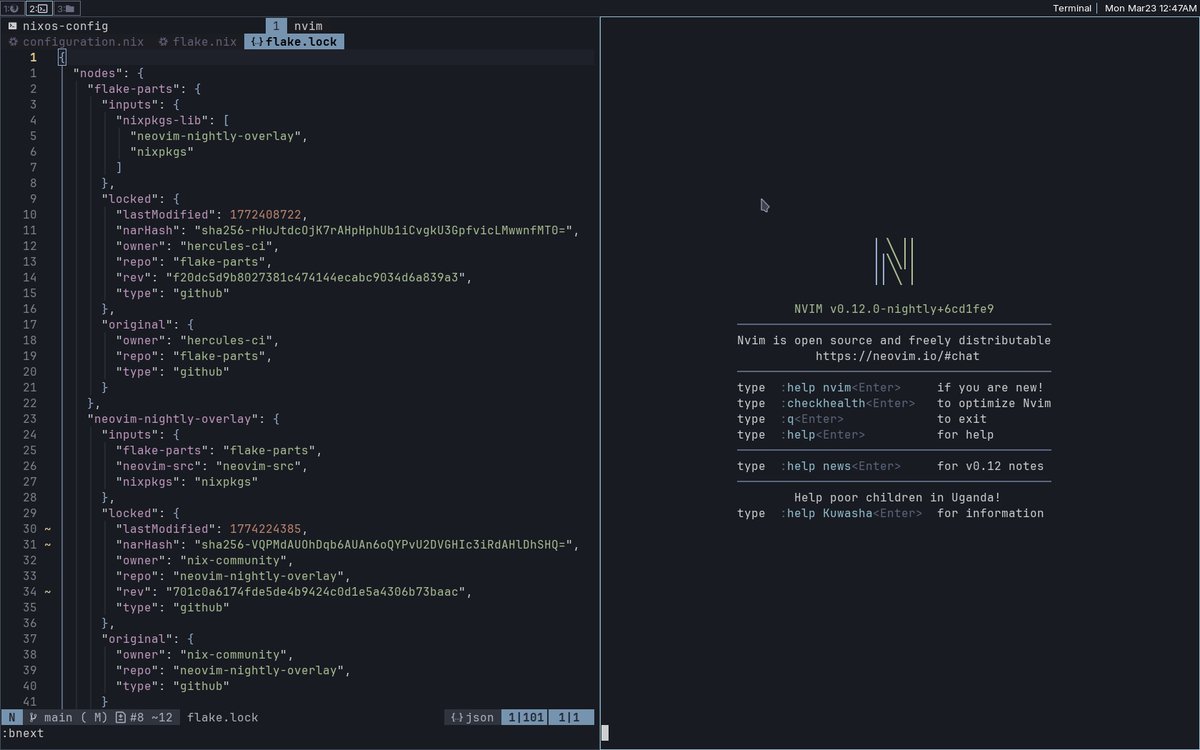Click the :bnext command line

tap(23, 733)
